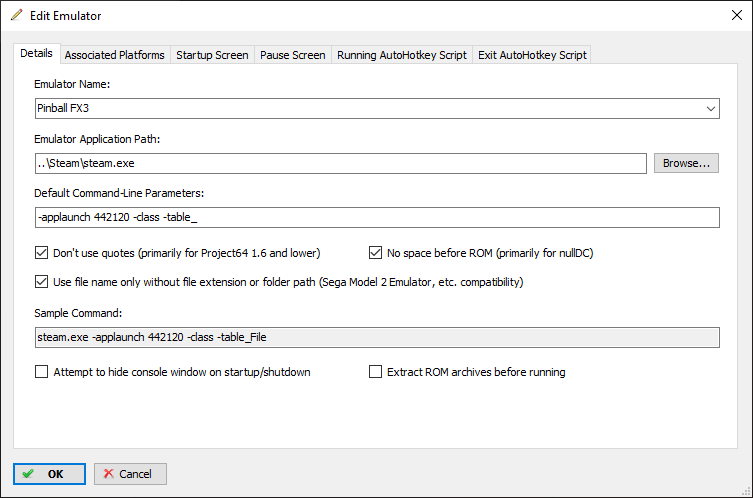Click the Sample Command label

pyautogui.click(x=78, y=313)
